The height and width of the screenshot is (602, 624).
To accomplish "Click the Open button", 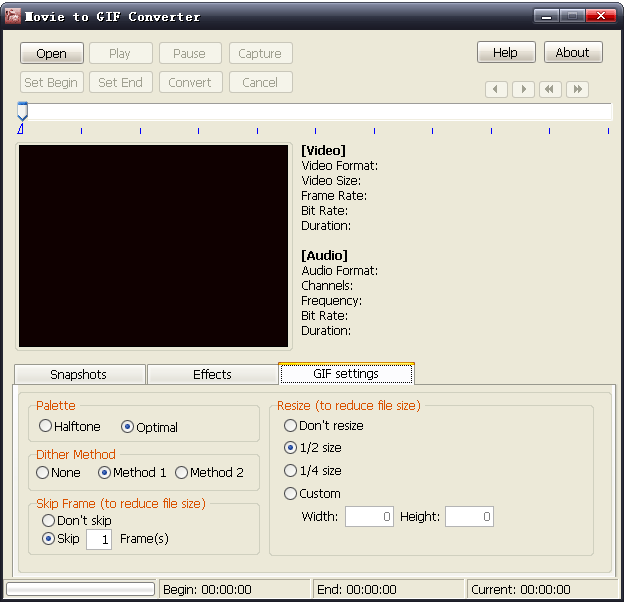I will [x=52, y=53].
